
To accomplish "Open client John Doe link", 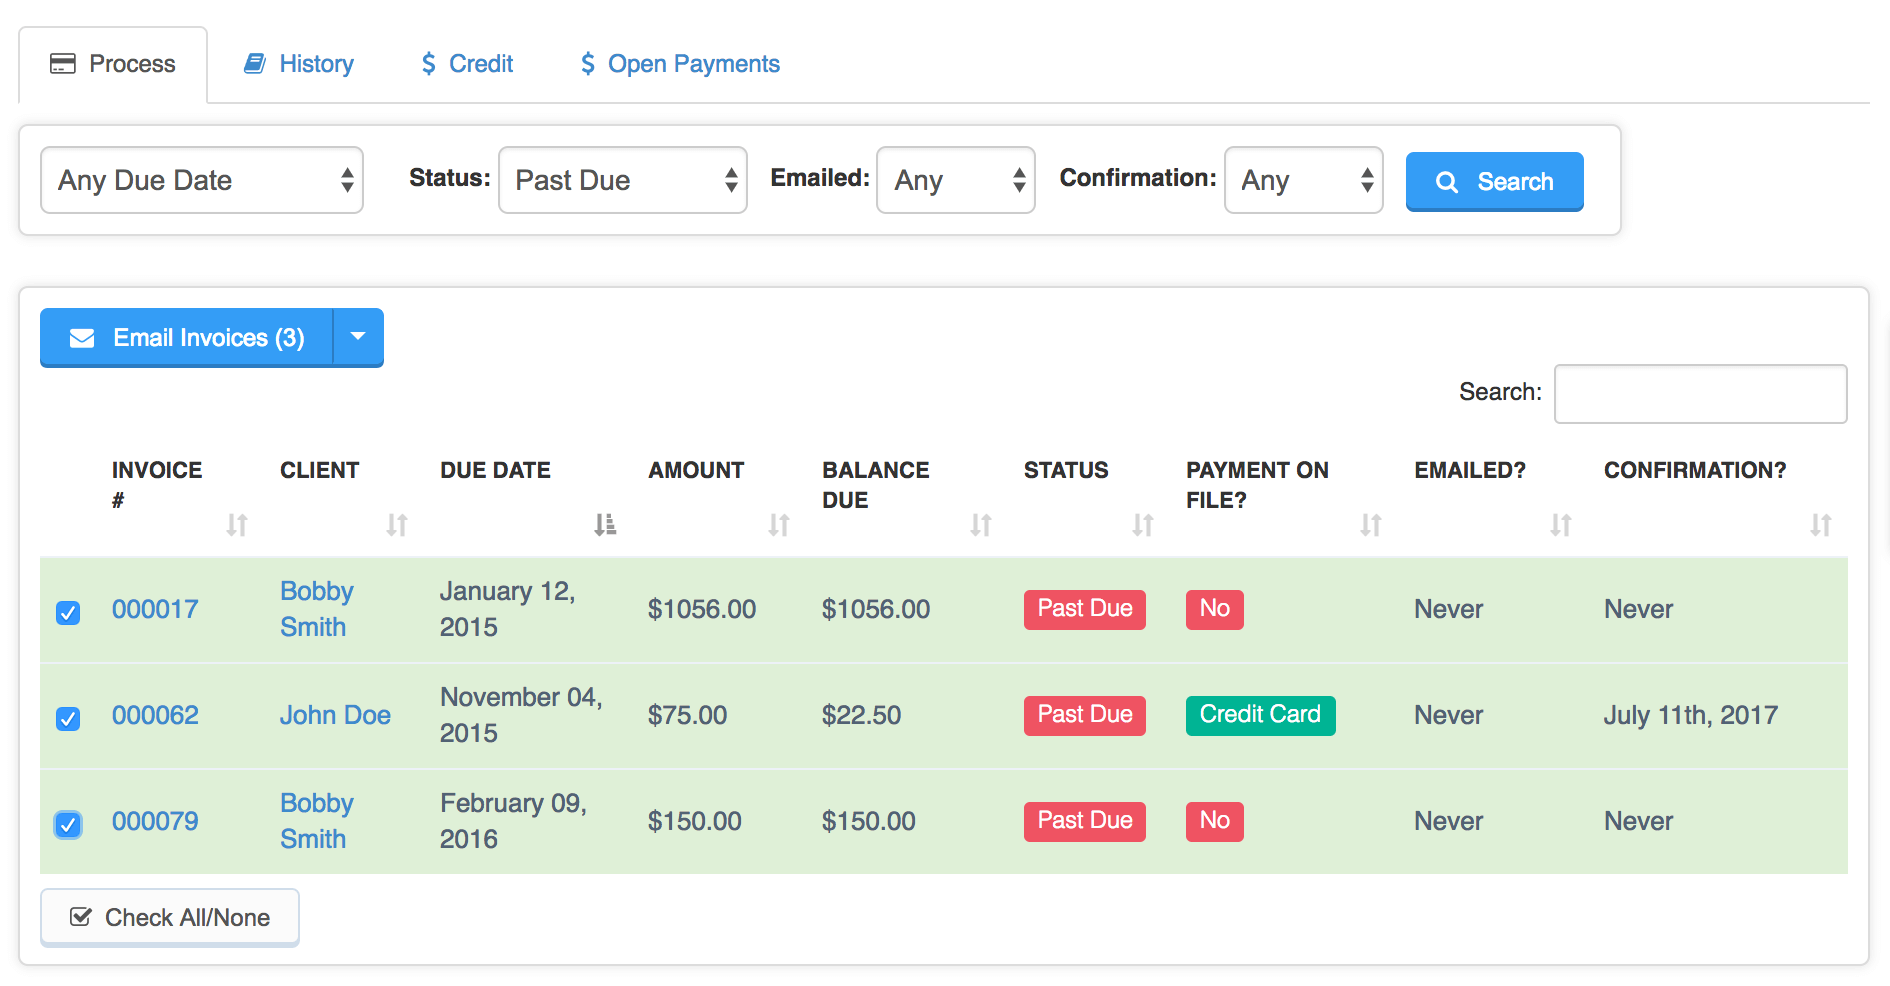I will 335,715.
